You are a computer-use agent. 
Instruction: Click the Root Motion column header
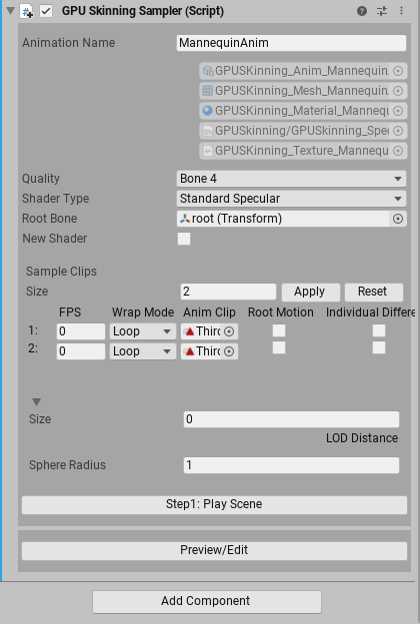(x=281, y=312)
